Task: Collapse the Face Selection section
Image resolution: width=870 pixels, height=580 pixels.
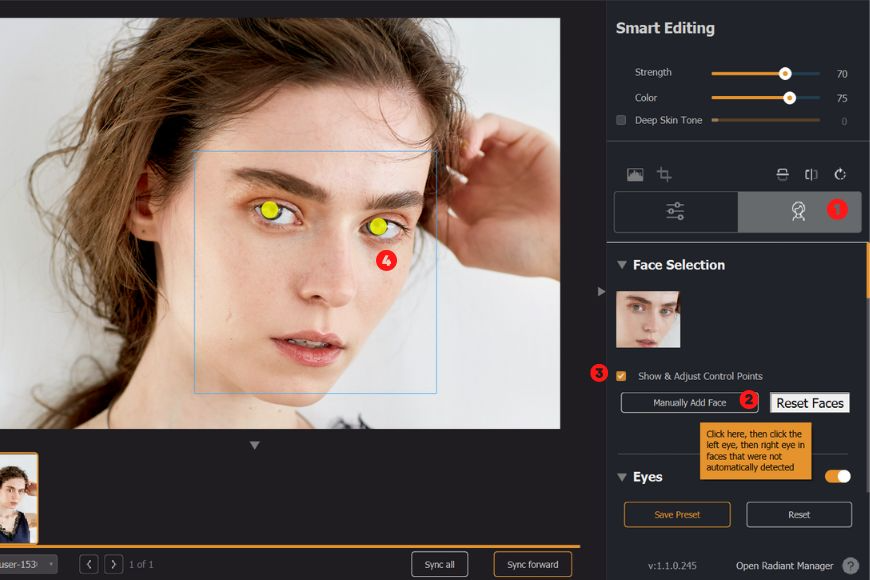Action: (x=622, y=265)
